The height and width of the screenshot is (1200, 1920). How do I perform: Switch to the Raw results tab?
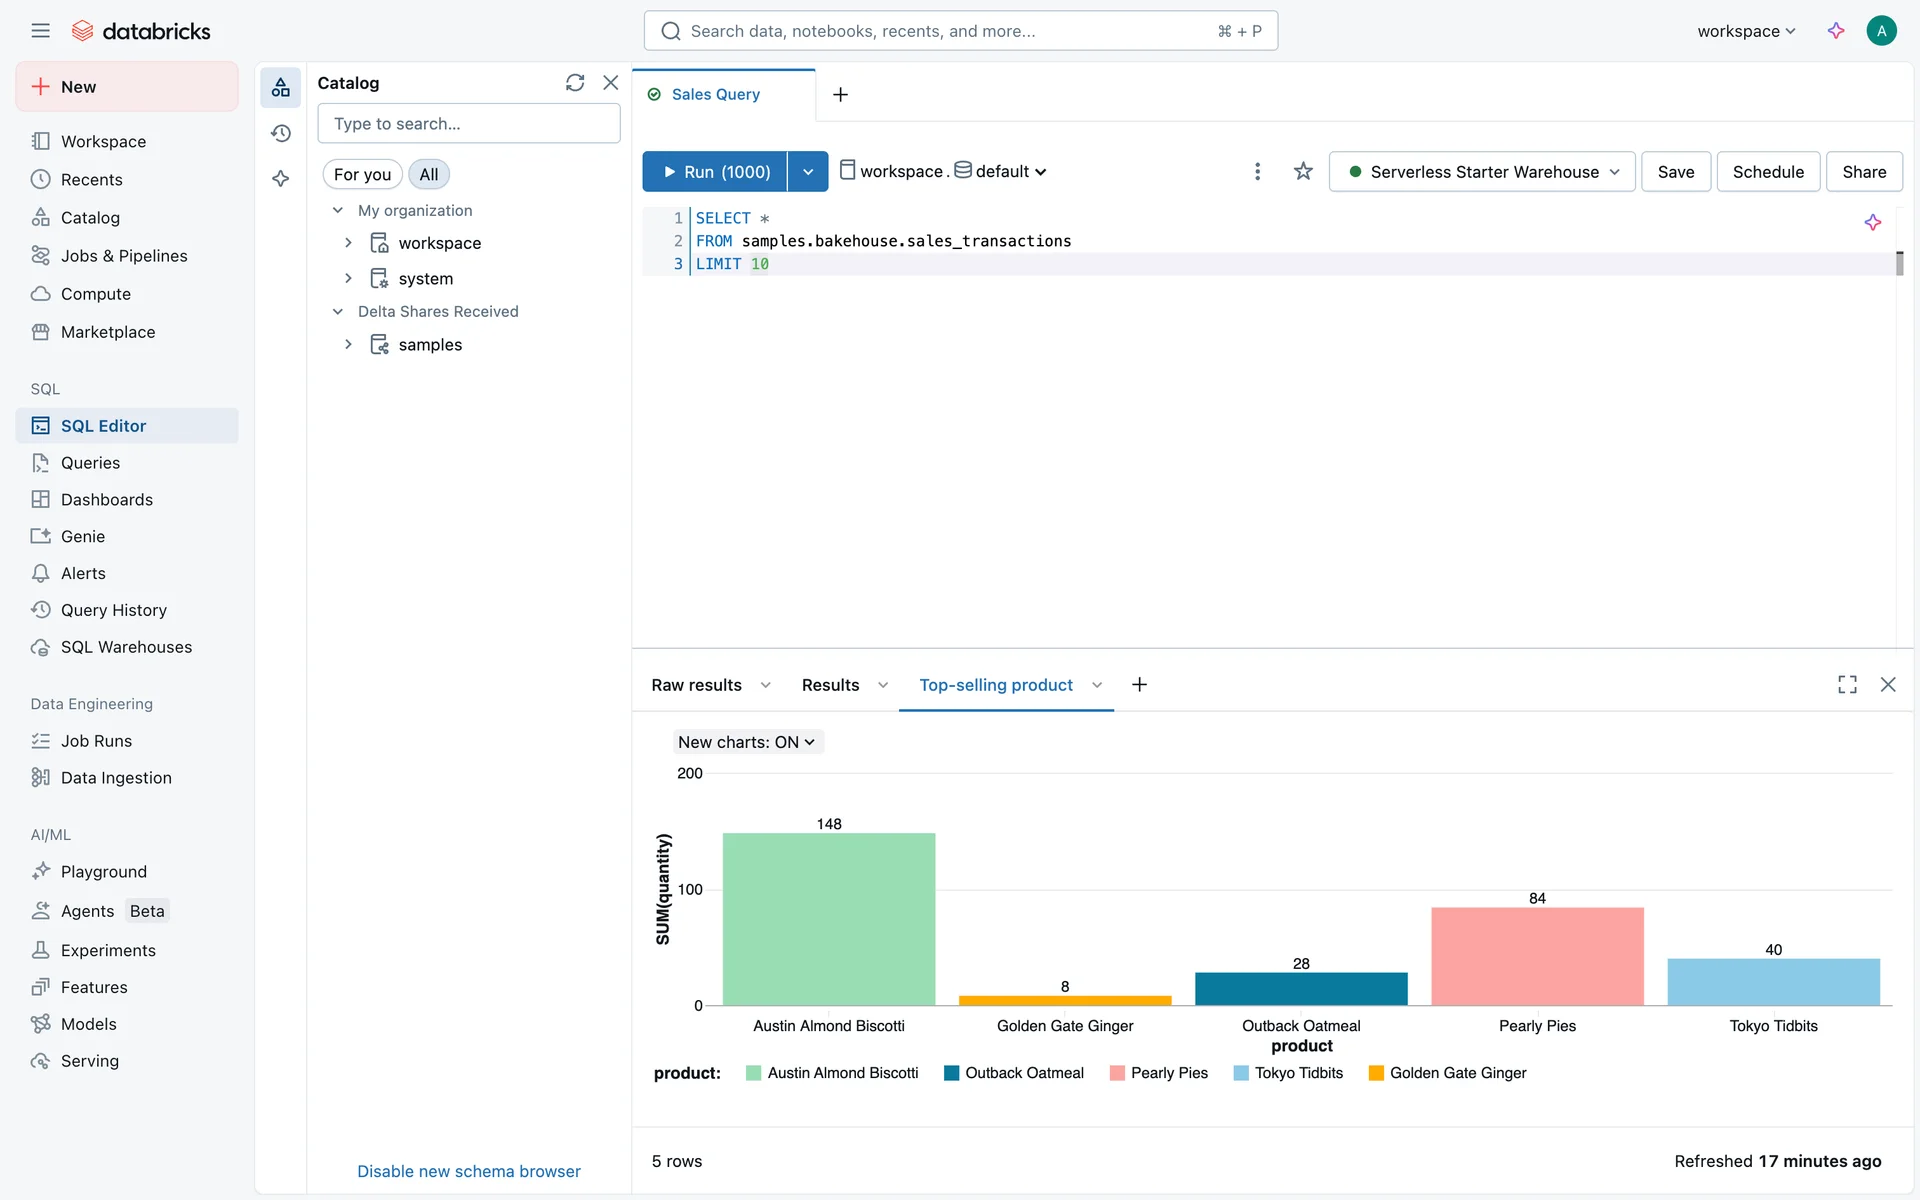pyautogui.click(x=696, y=685)
